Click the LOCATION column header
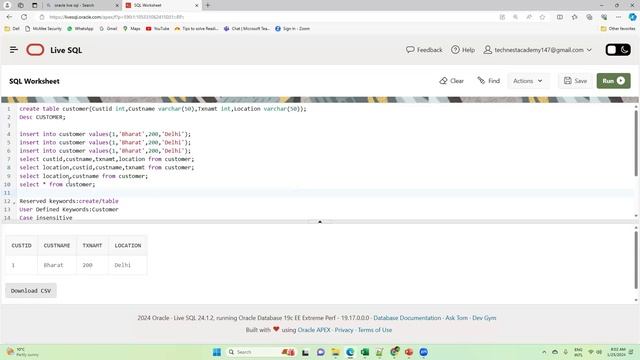The width and height of the screenshot is (640, 360). 128,245
